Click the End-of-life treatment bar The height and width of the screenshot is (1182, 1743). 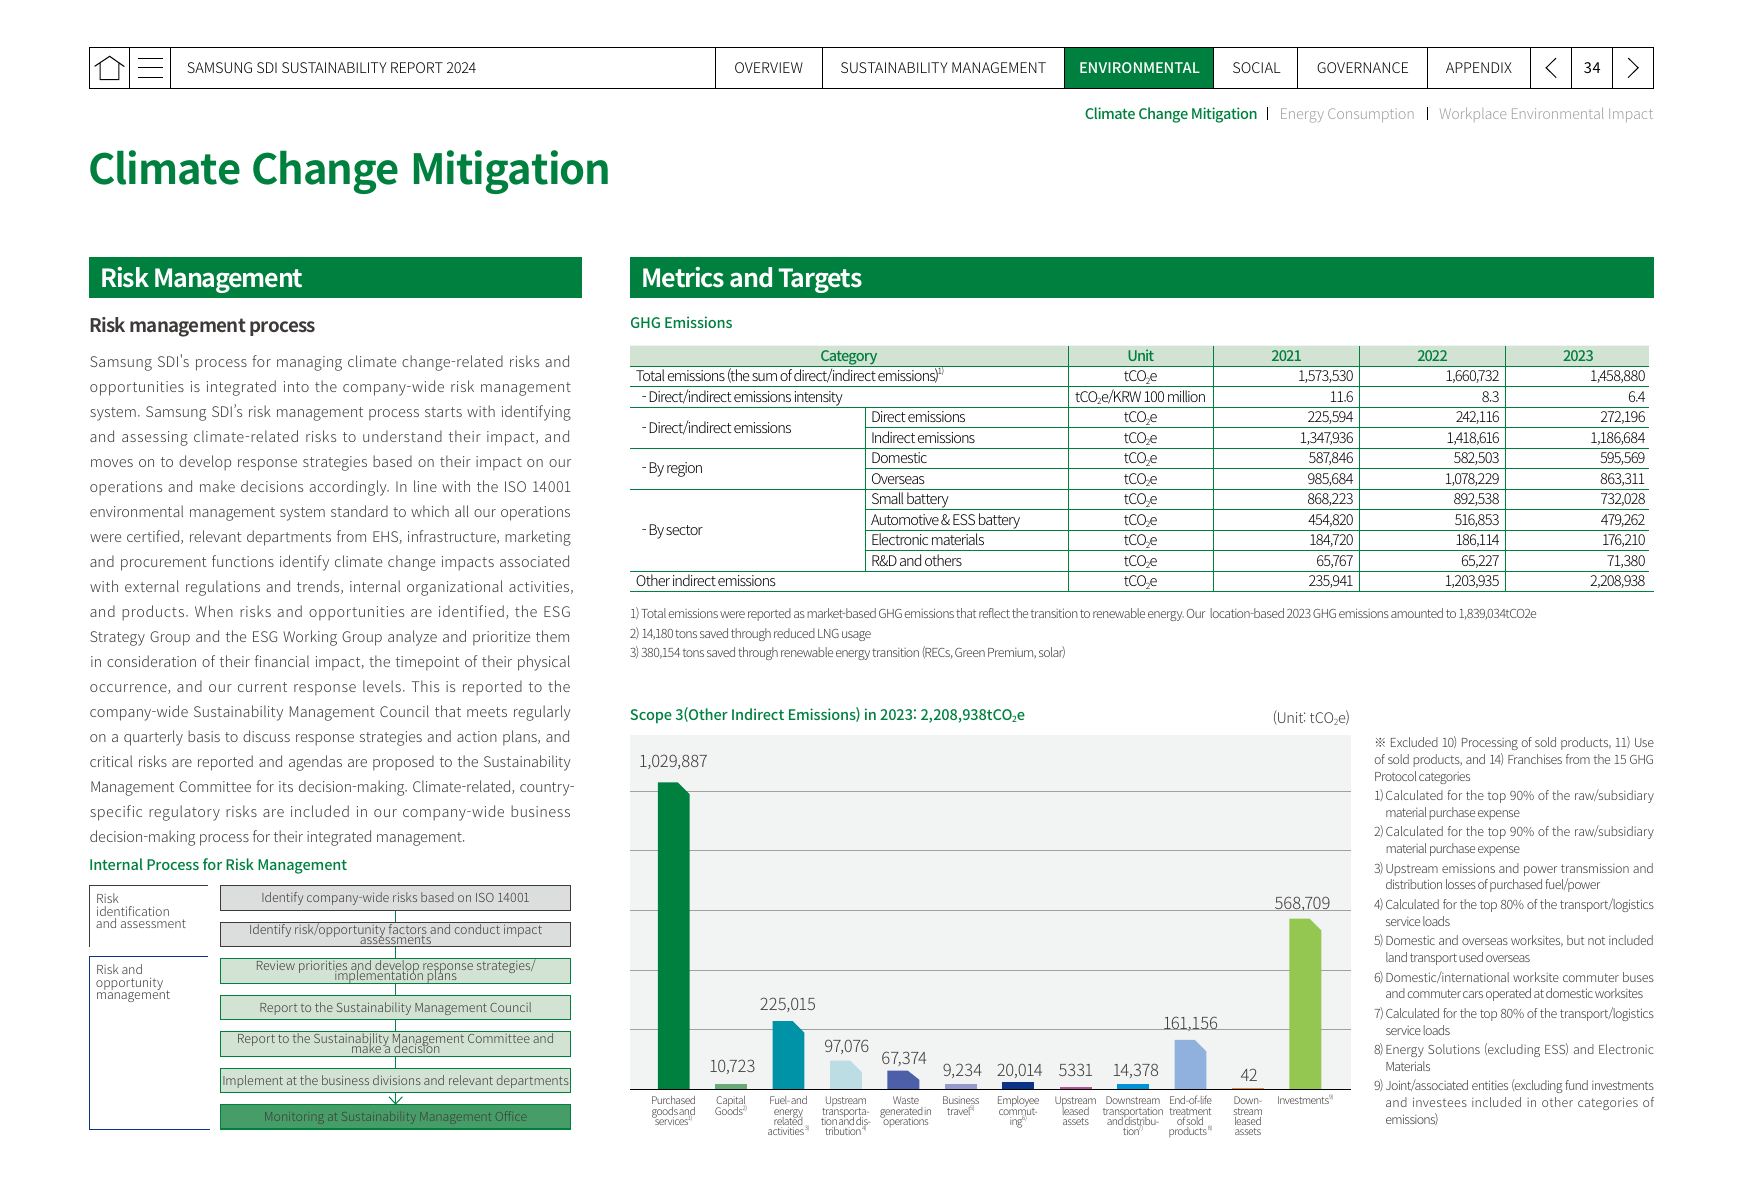coord(1190,1064)
